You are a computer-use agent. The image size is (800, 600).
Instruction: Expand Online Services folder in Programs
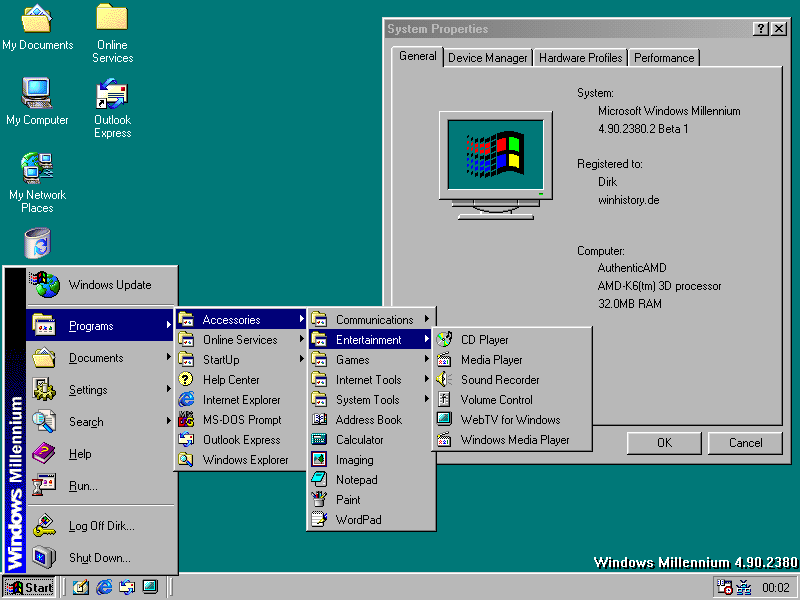coord(241,339)
